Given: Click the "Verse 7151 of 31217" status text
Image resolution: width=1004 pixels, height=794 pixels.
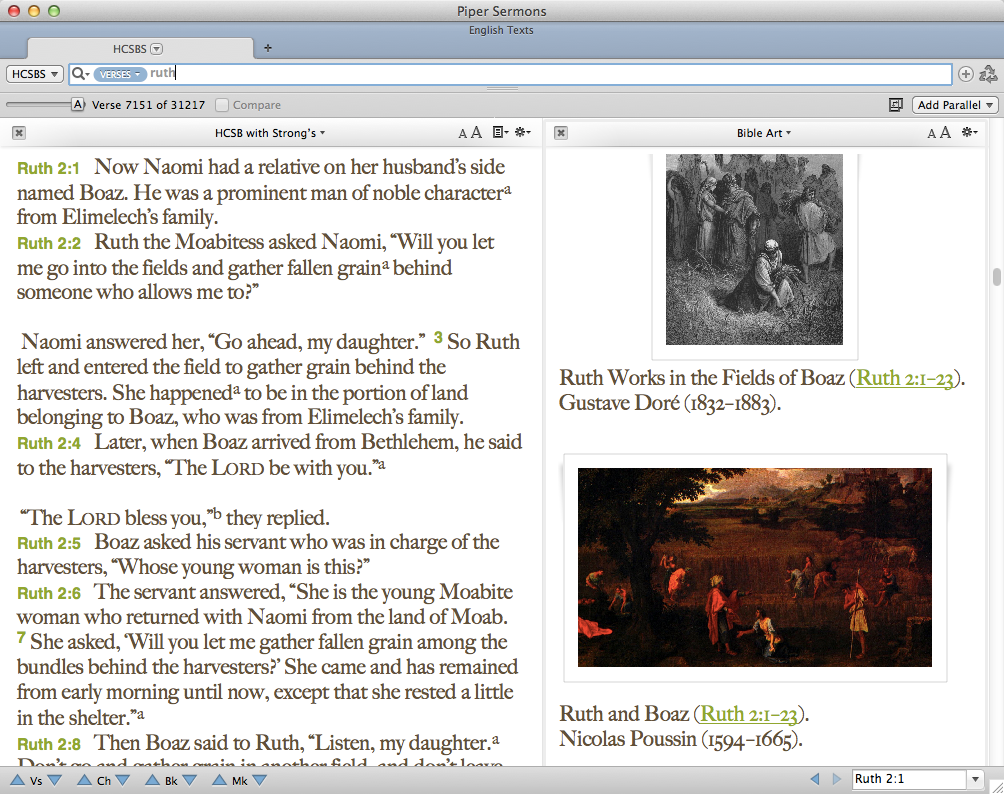Looking at the screenshot, I should pos(149,105).
